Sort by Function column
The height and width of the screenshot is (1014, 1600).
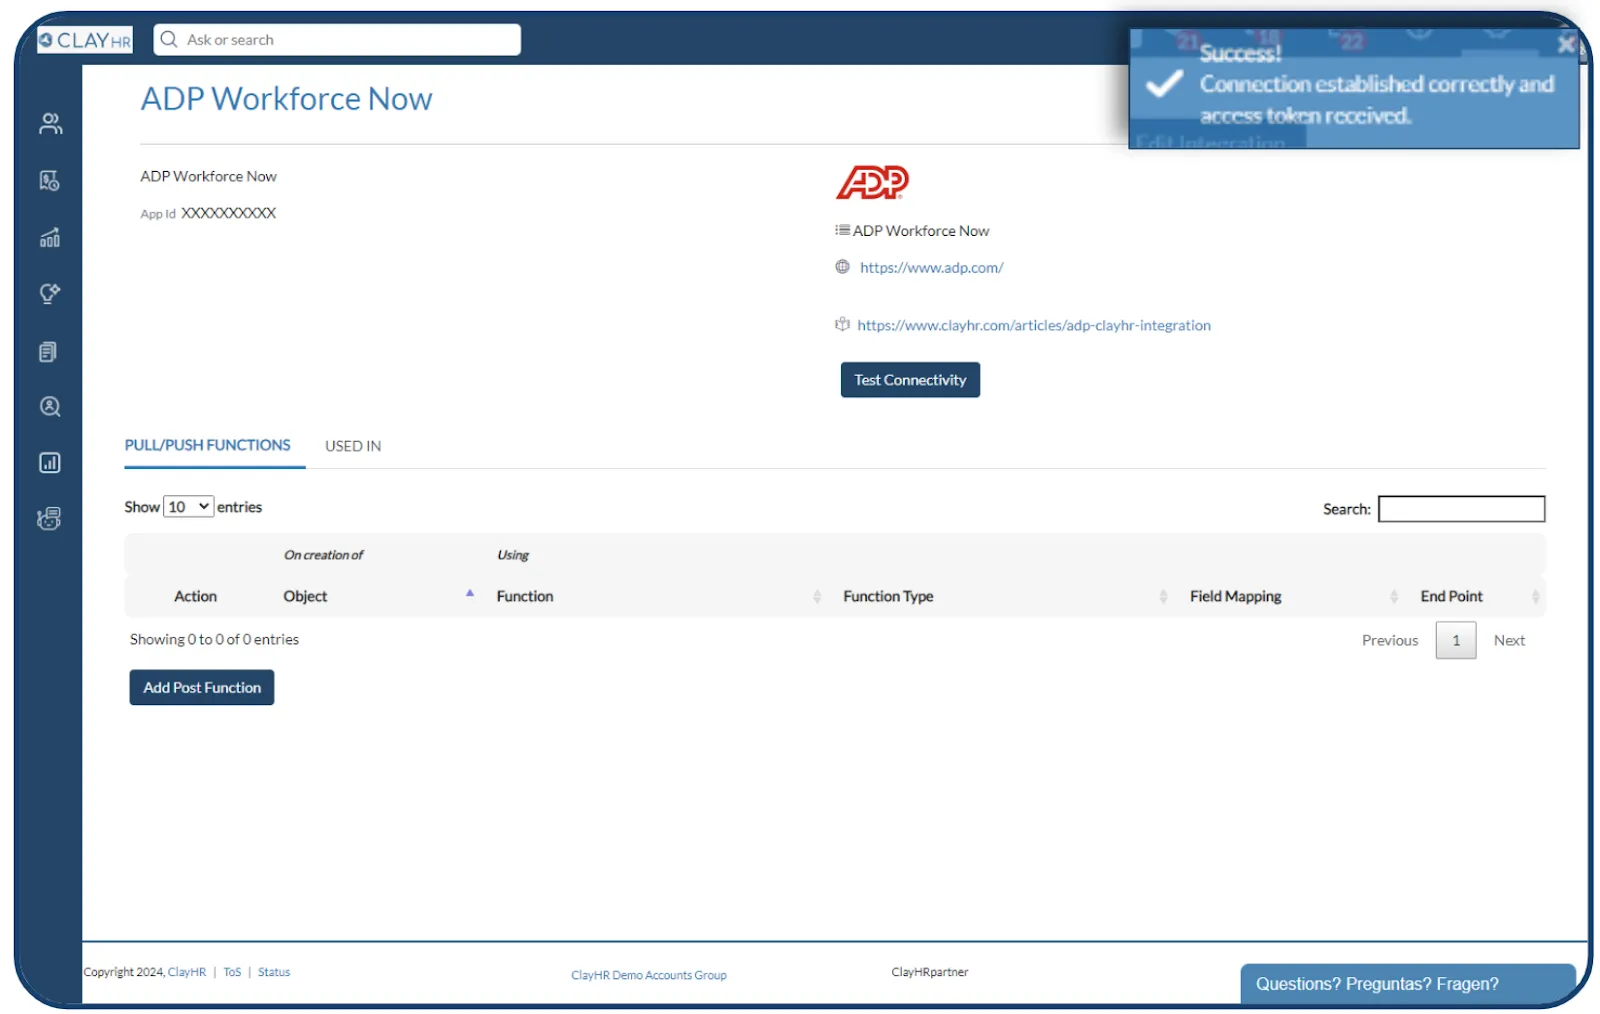pos(657,596)
